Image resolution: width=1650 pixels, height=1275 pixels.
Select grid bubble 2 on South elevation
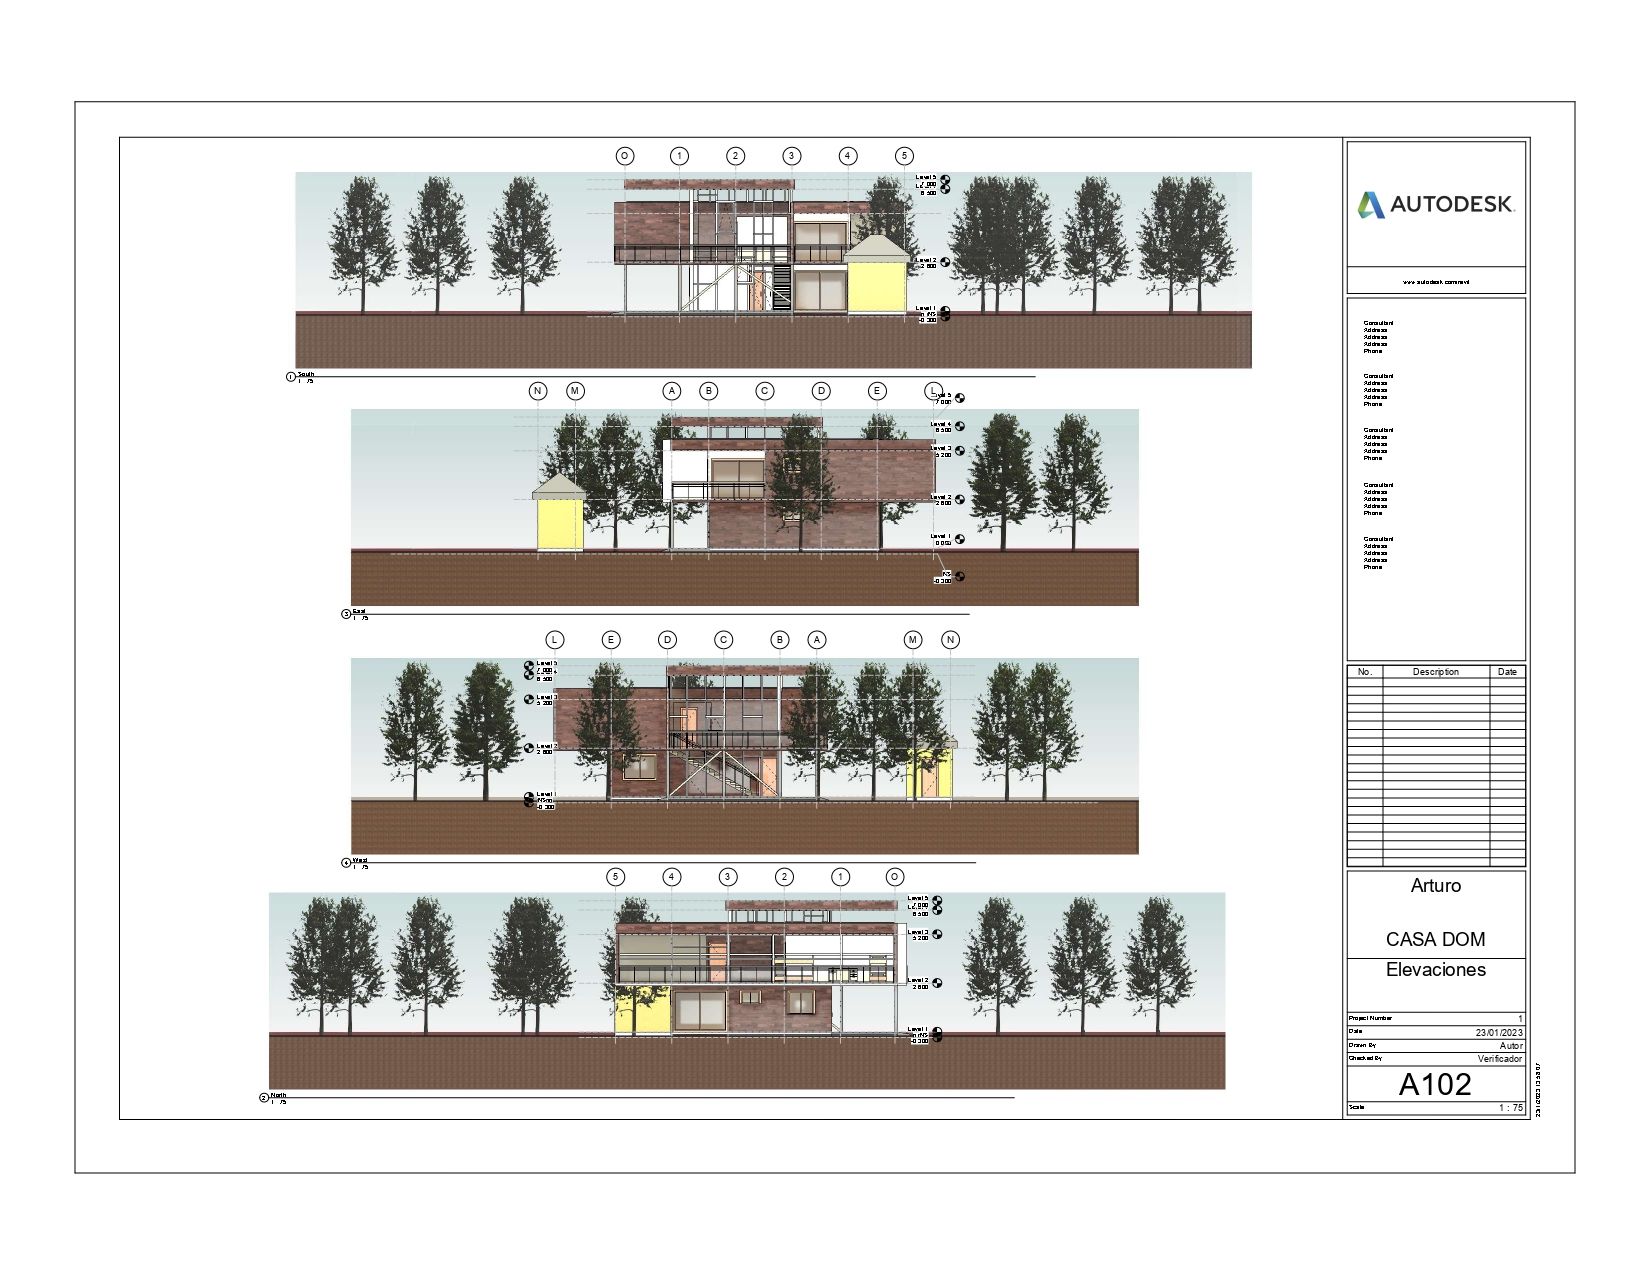736,156
